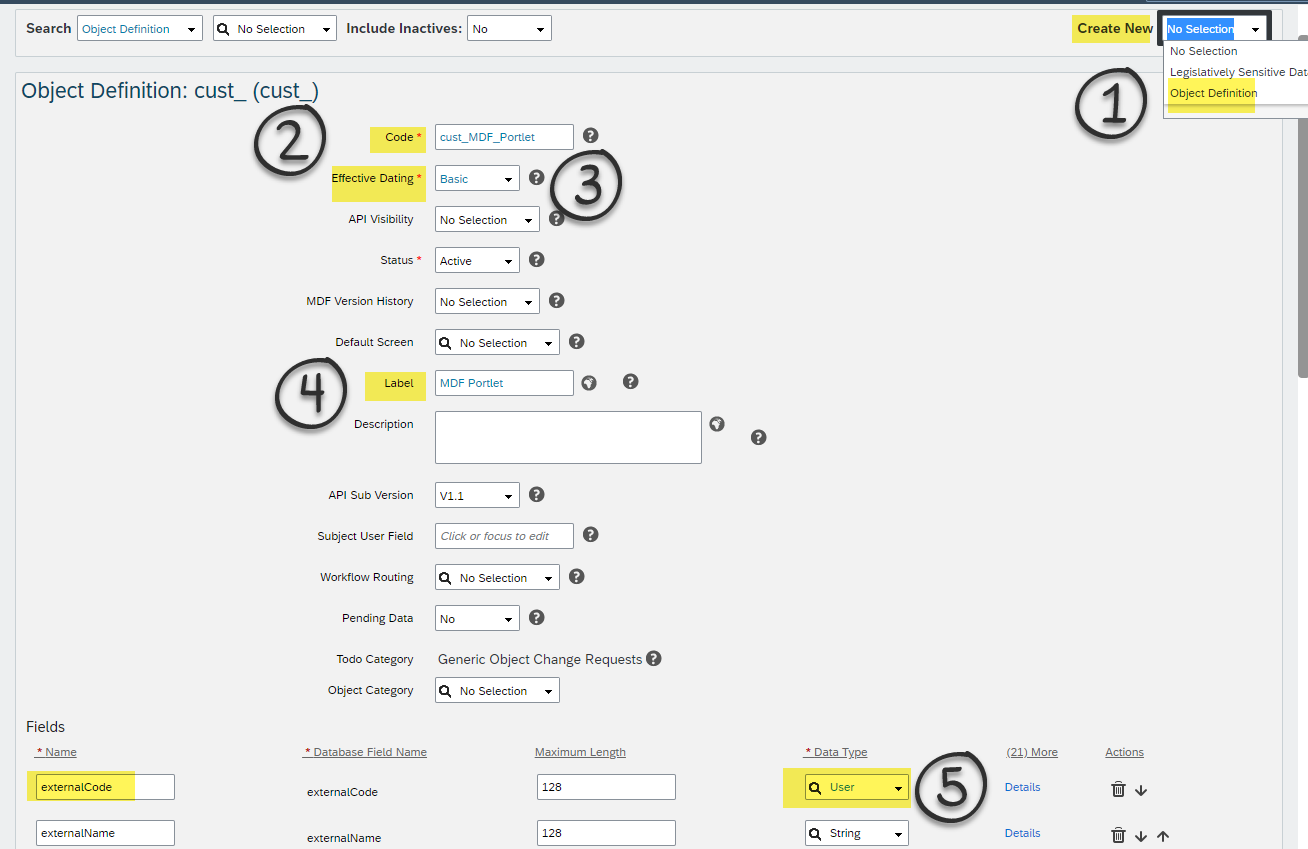1308x849 pixels.
Task: Open translations globe icon beside Label field
Action: tap(590, 382)
